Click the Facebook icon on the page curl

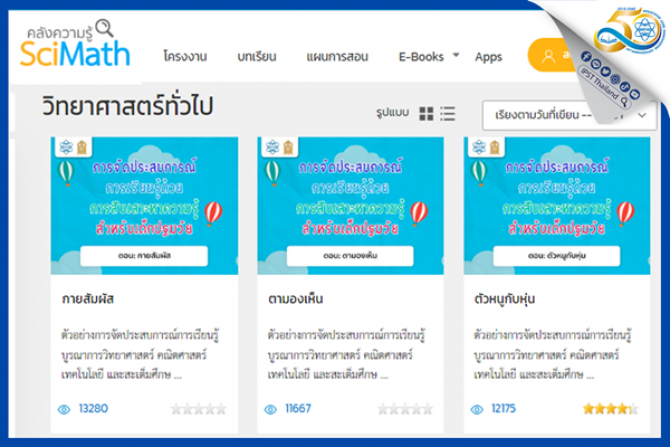pos(586,56)
